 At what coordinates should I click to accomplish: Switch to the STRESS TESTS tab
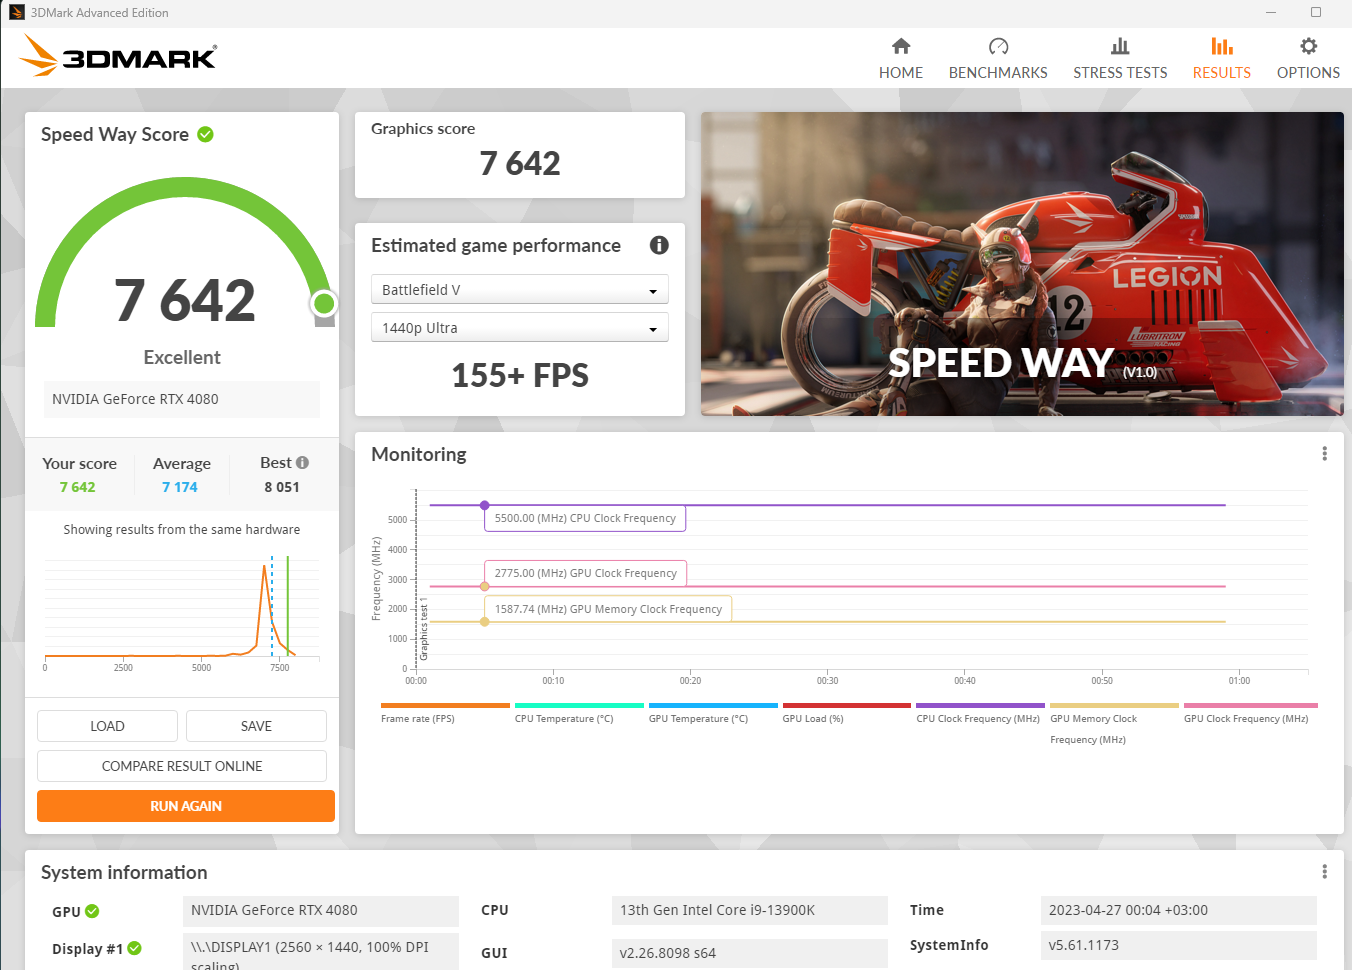click(1120, 59)
